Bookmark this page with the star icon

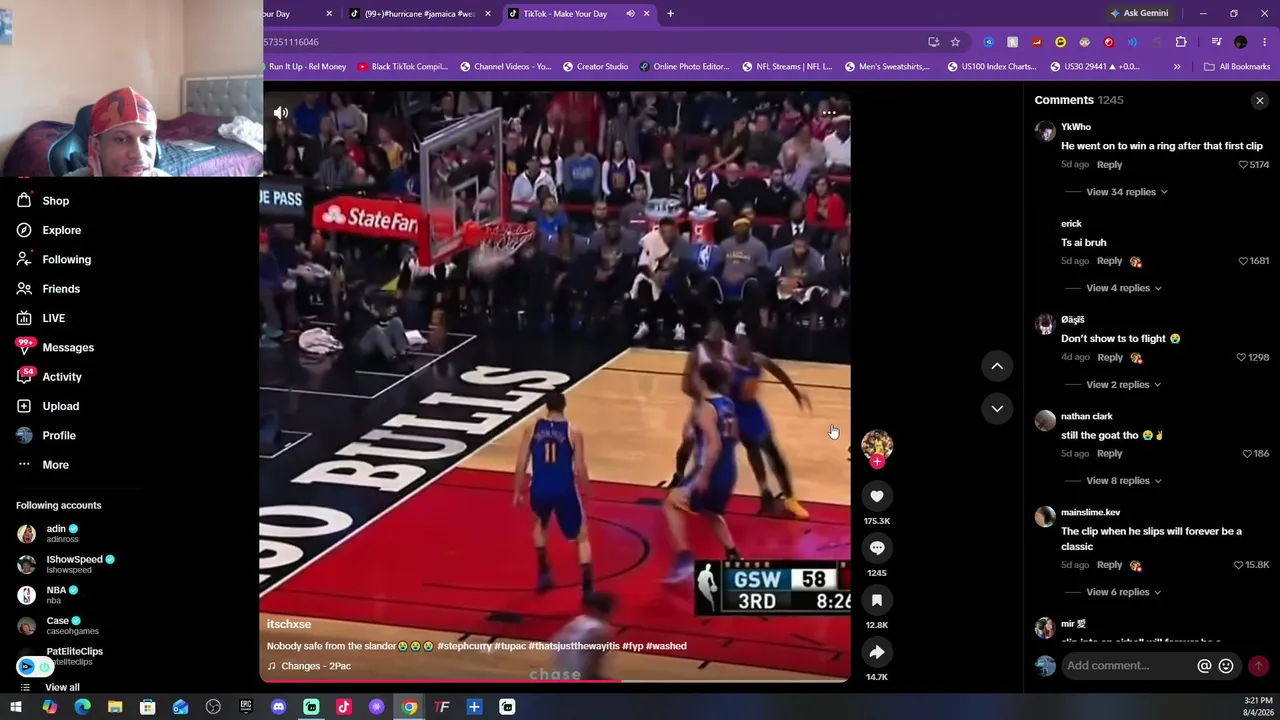[955, 42]
